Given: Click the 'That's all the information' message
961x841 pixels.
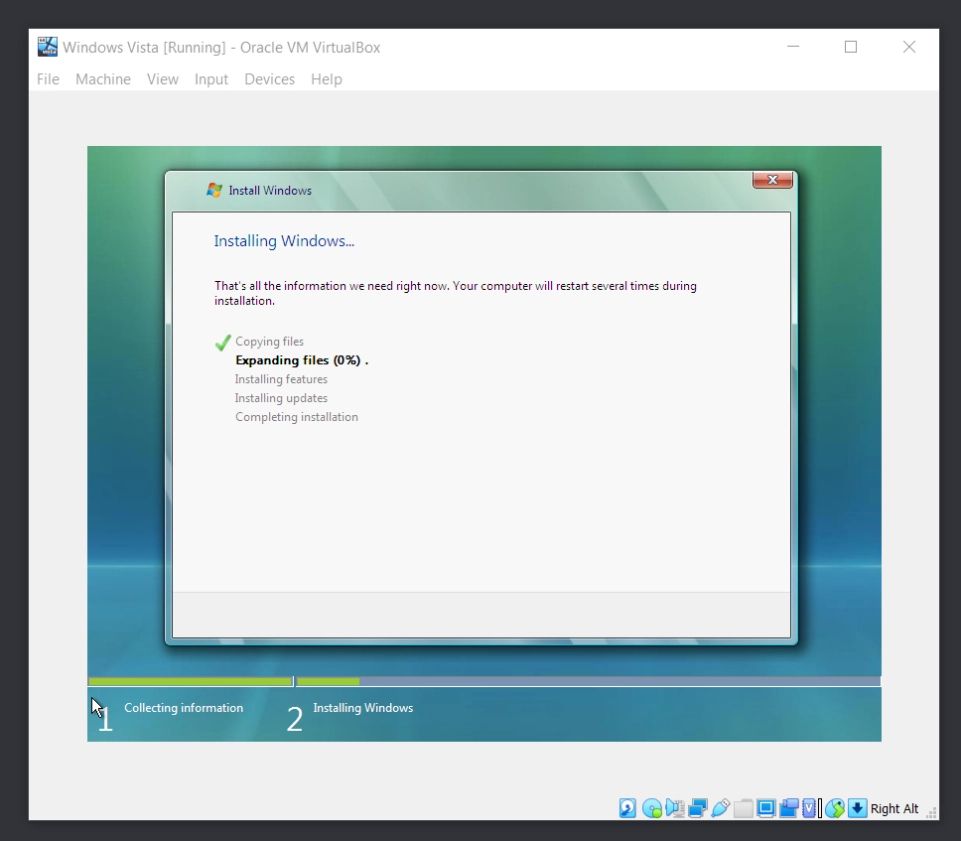Looking at the screenshot, I should click(455, 293).
